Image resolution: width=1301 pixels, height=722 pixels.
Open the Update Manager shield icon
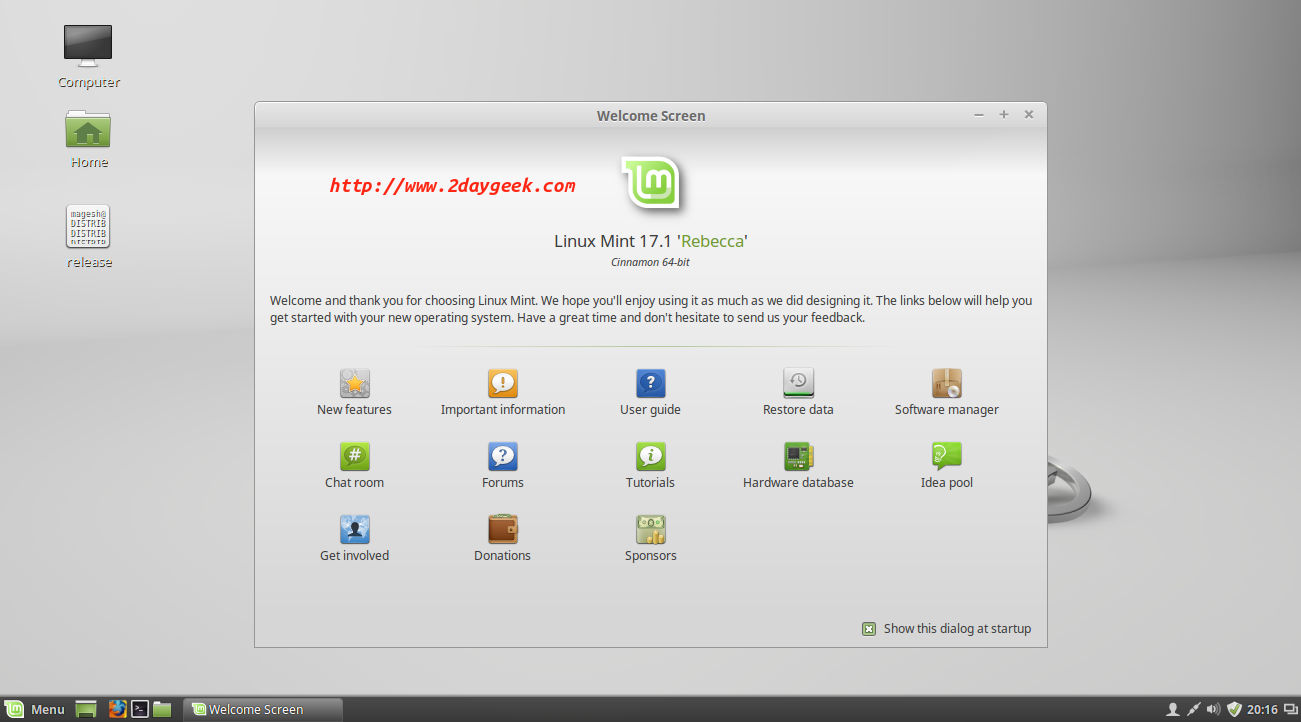pyautogui.click(x=1234, y=710)
